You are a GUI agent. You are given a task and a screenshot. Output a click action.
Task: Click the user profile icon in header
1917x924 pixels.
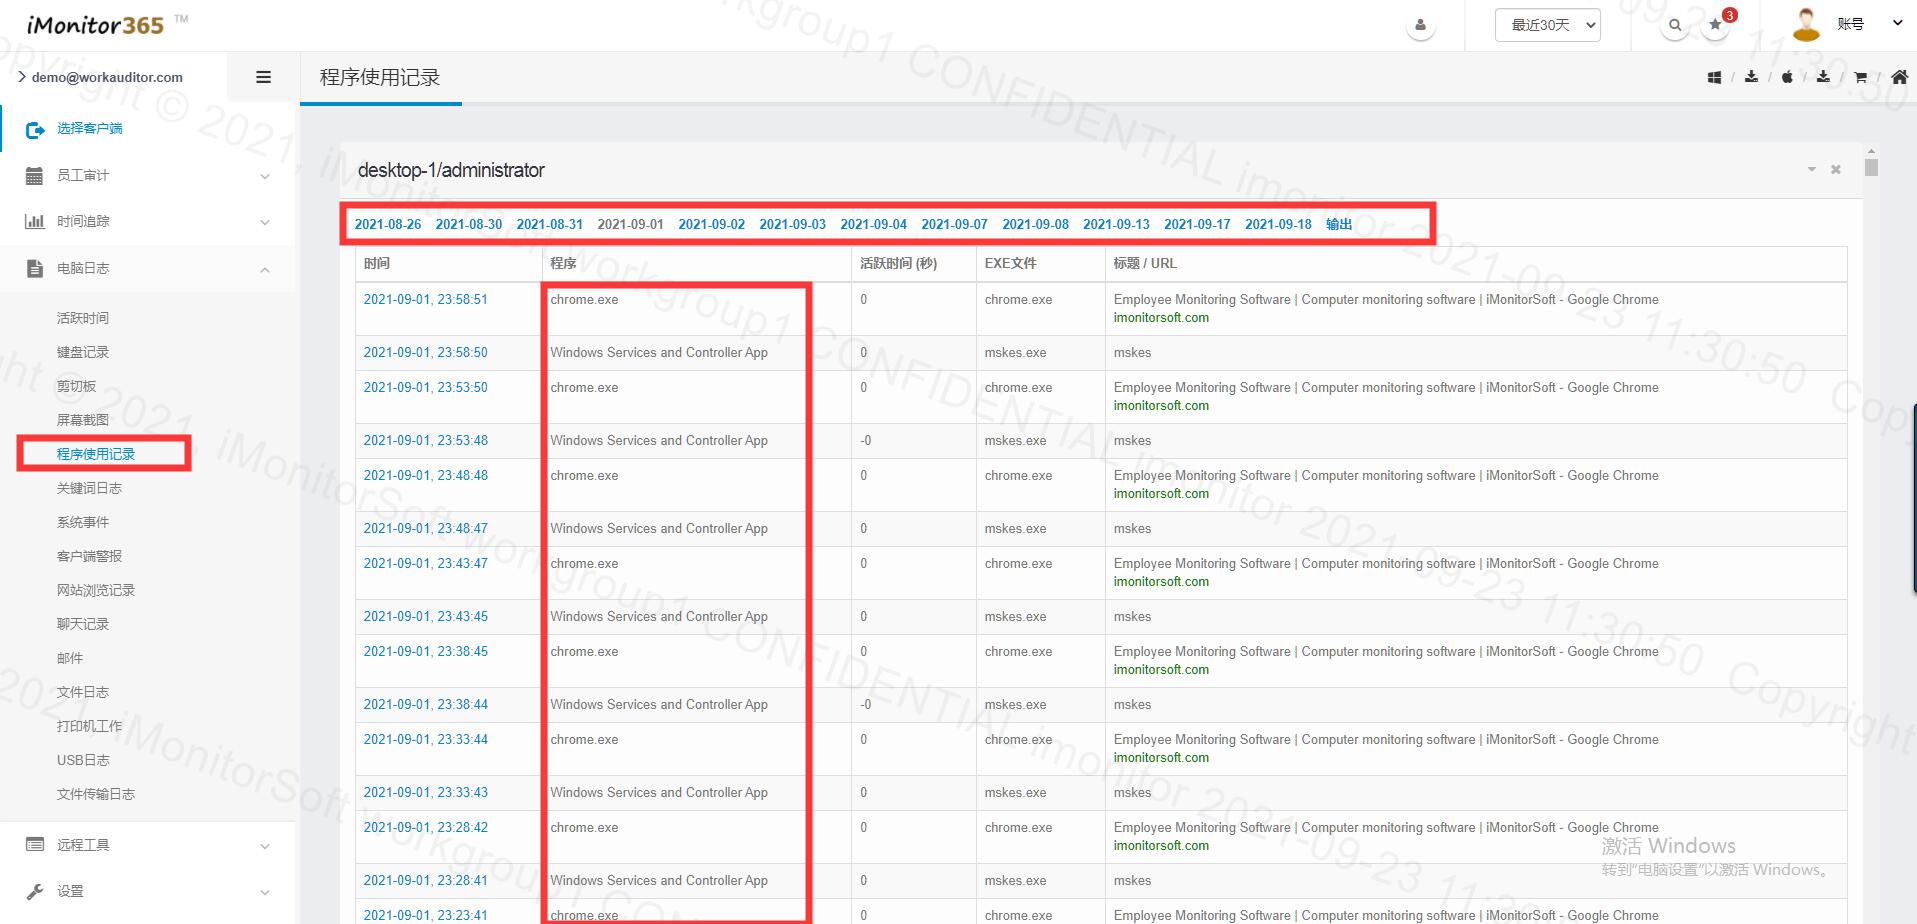coord(1420,26)
